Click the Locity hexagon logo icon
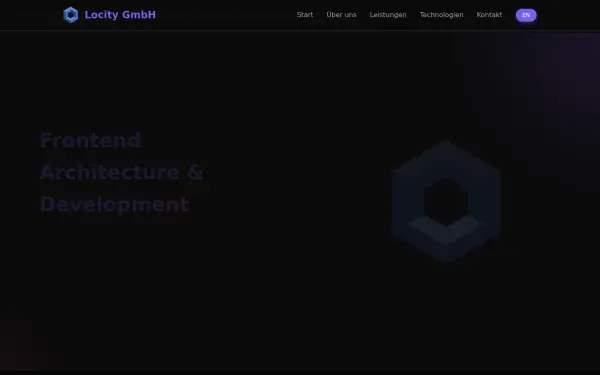Image resolution: width=600 pixels, height=375 pixels. pos(70,15)
